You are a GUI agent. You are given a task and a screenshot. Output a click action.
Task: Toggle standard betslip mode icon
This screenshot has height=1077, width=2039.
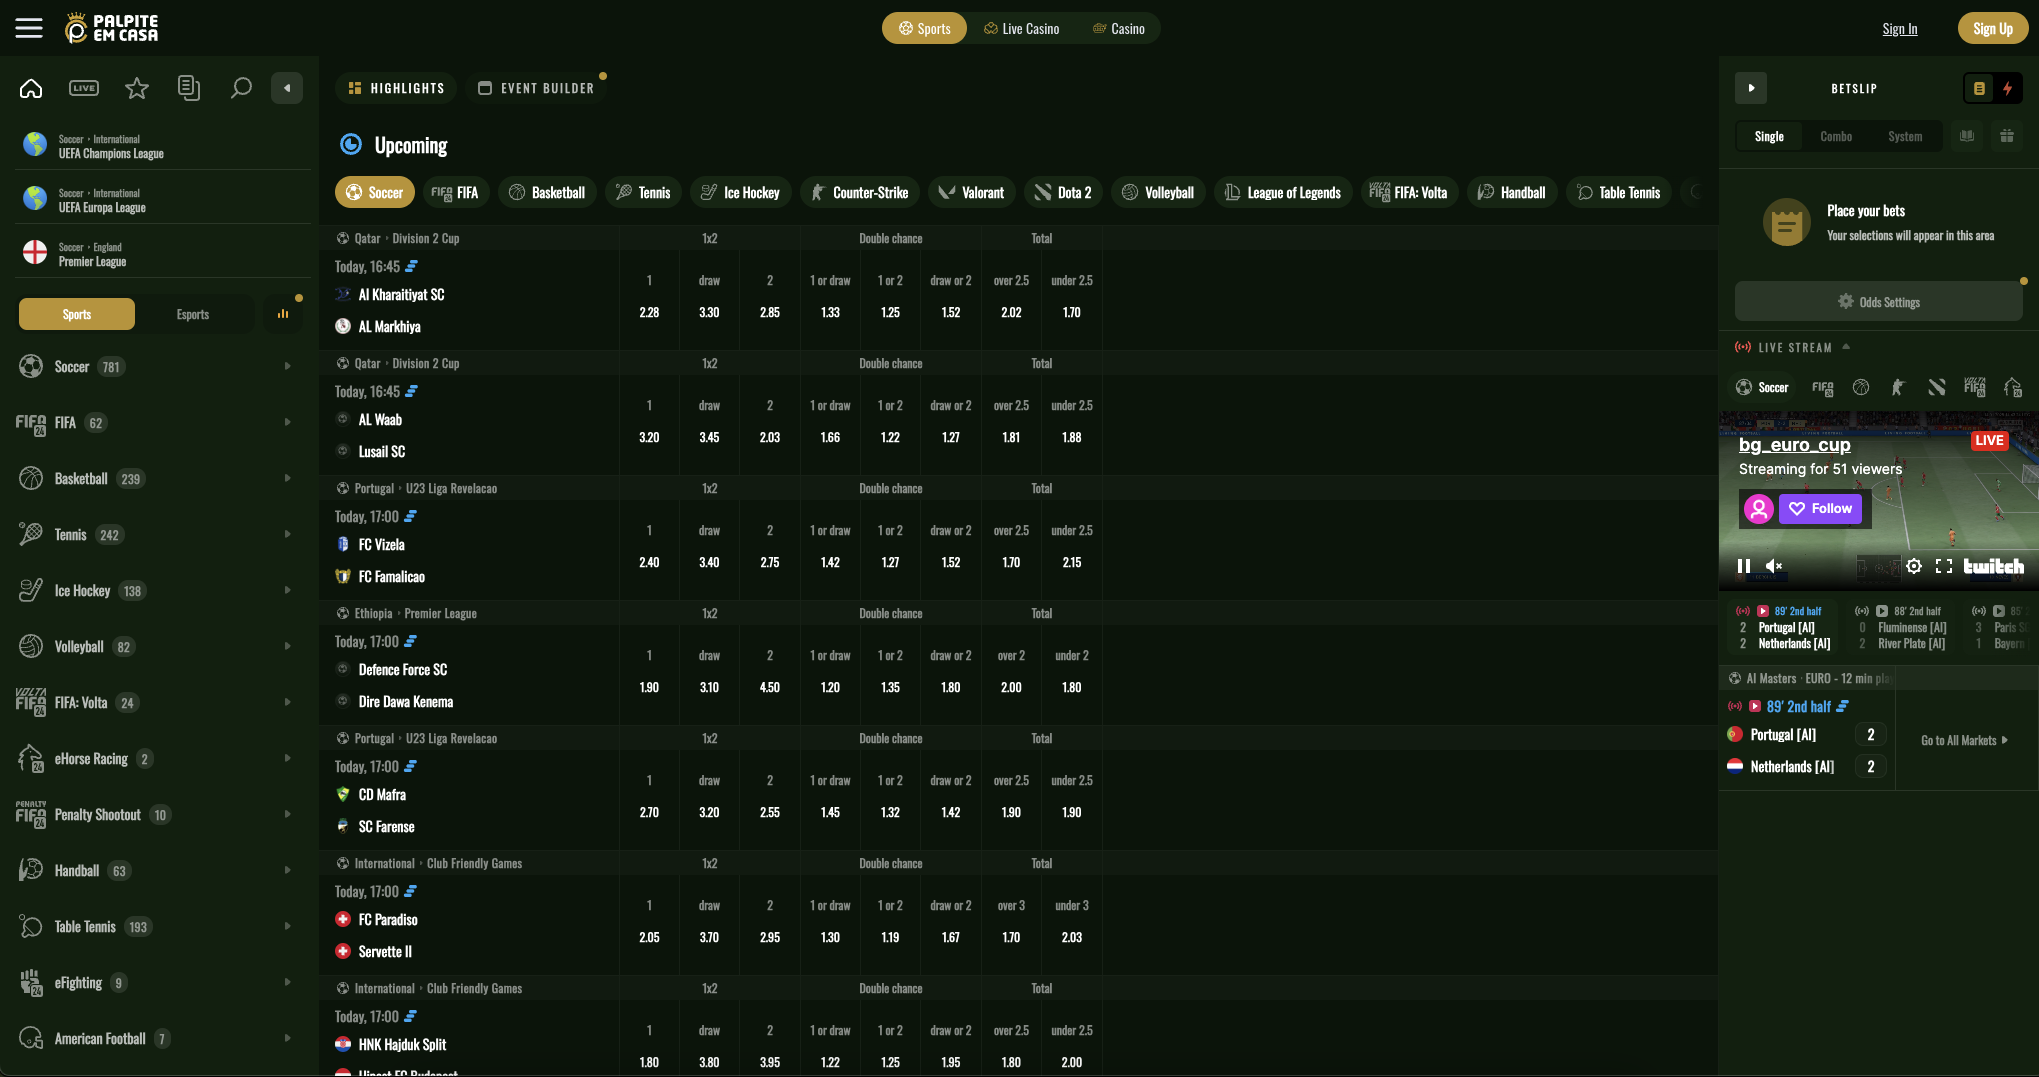pyautogui.click(x=1979, y=88)
